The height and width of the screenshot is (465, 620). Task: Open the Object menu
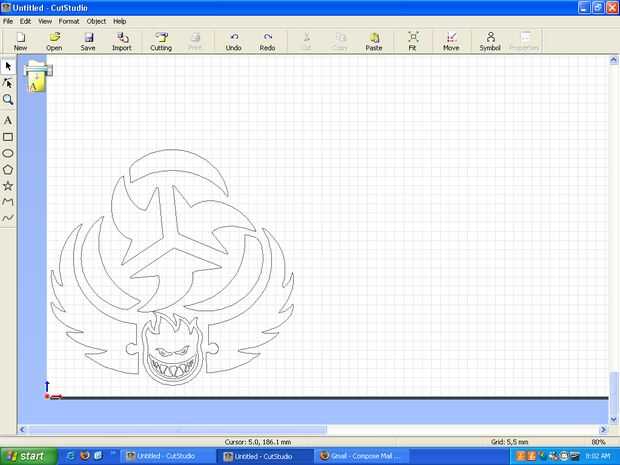tap(96, 21)
